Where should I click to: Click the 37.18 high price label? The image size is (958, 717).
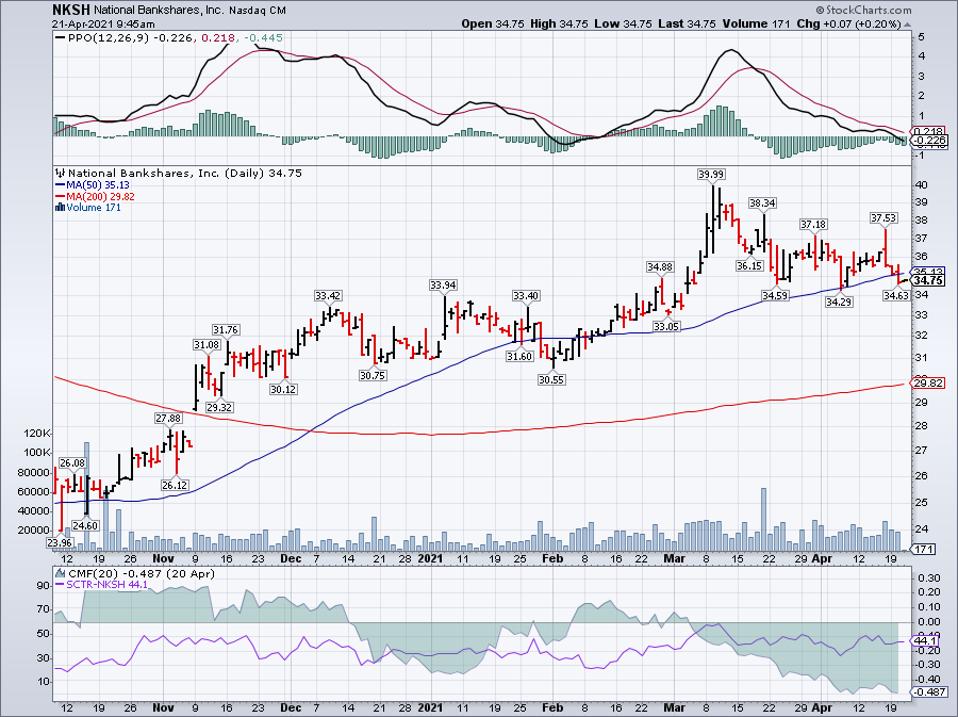pos(813,225)
